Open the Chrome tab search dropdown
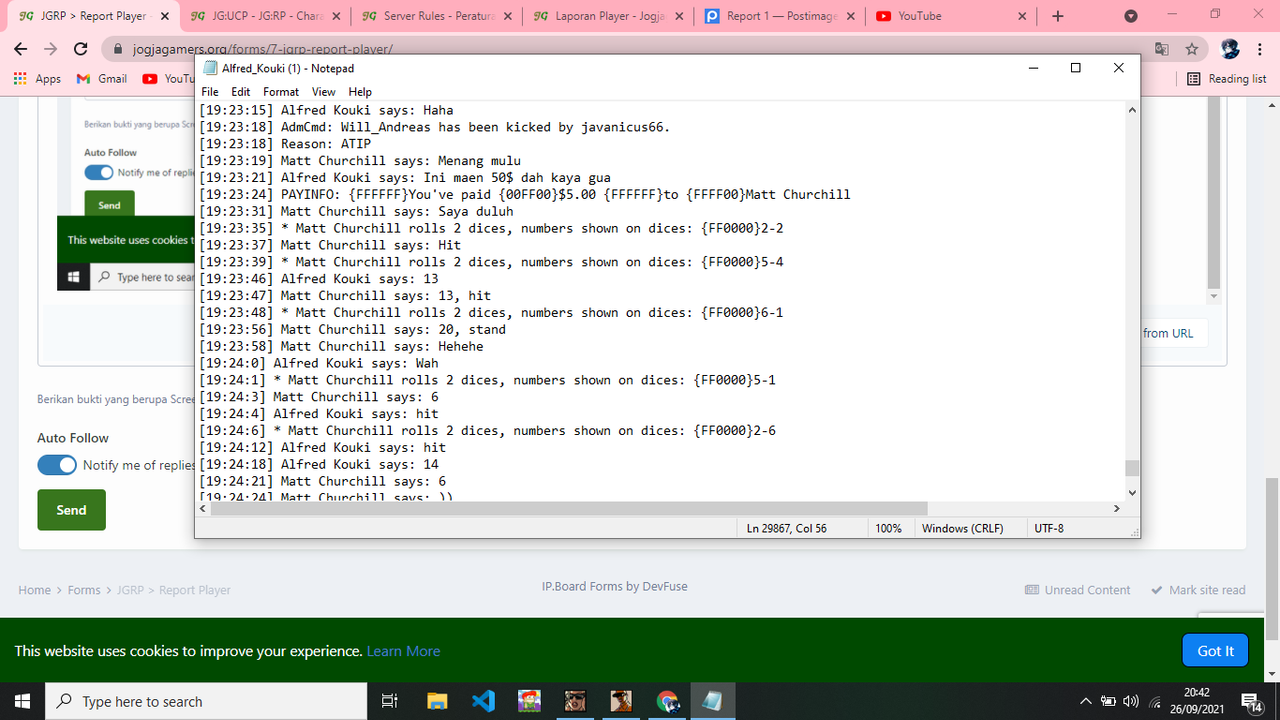Image resolution: width=1280 pixels, height=720 pixels. (1131, 16)
